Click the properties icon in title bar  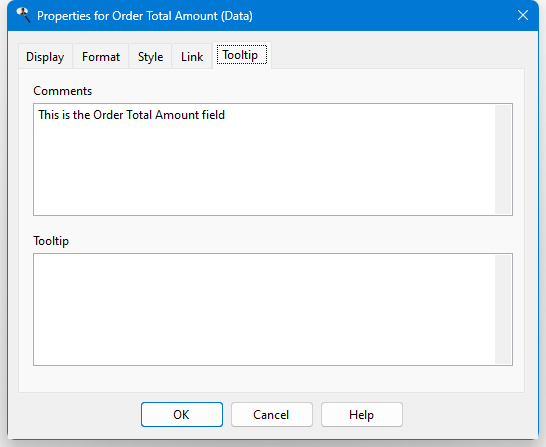24,15
